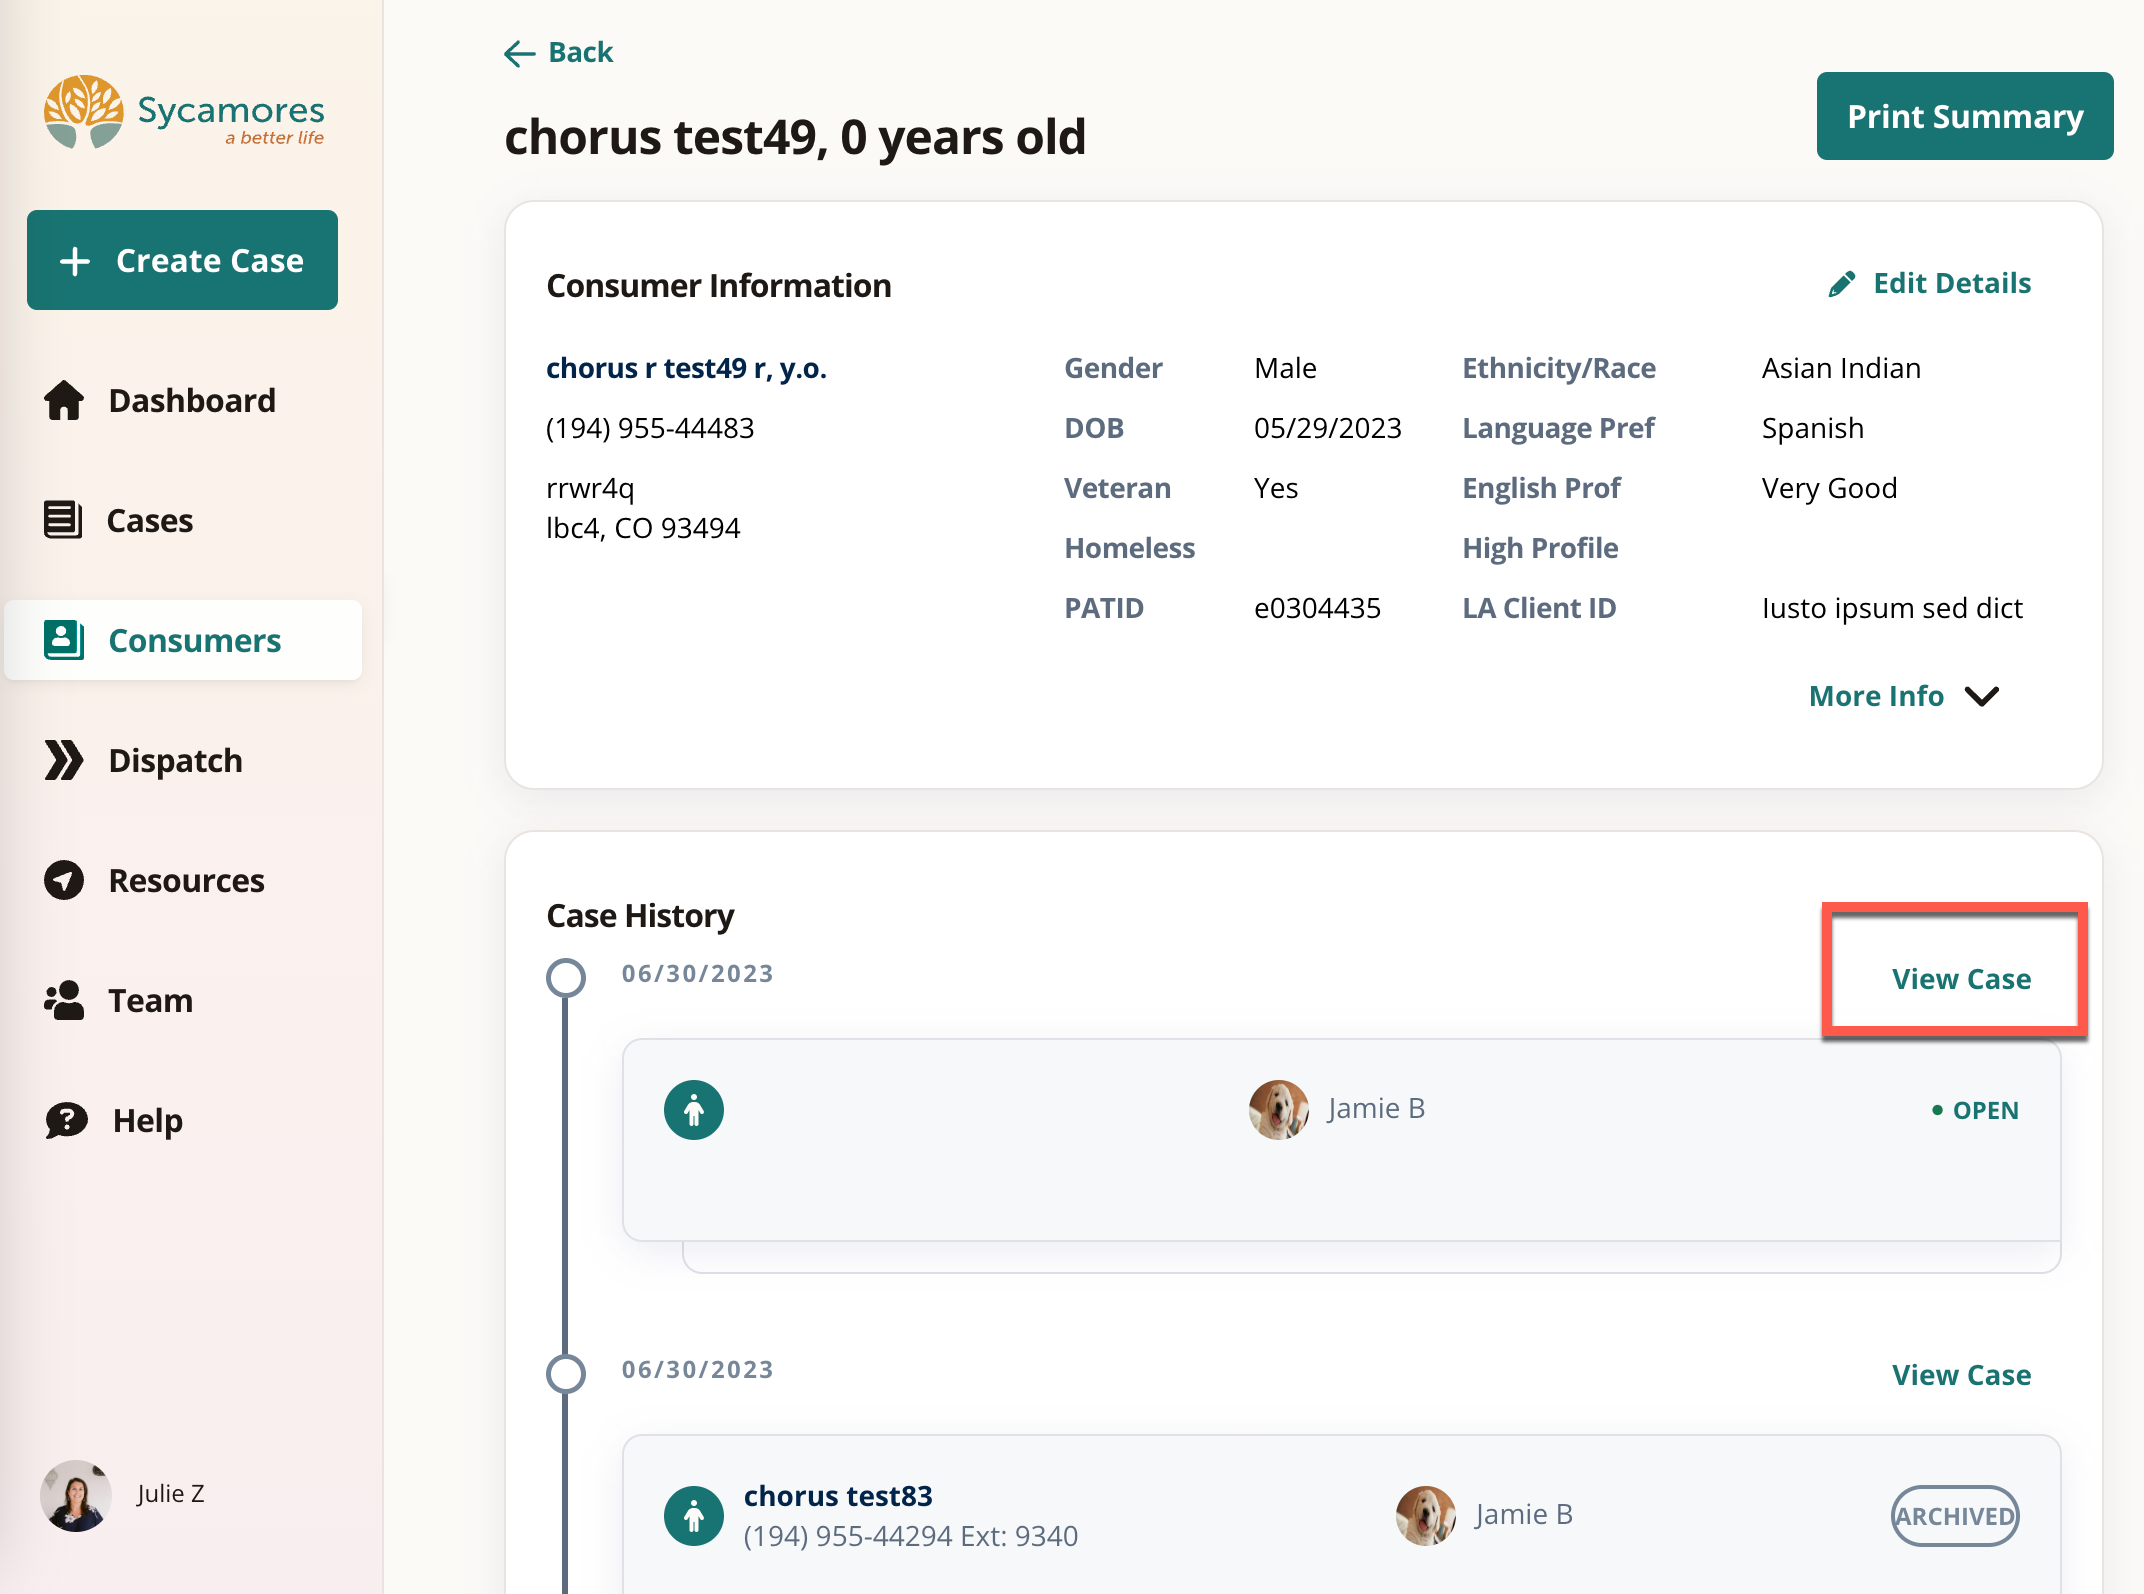
Task: Click the Spanish language preference value
Action: pos(1813,429)
